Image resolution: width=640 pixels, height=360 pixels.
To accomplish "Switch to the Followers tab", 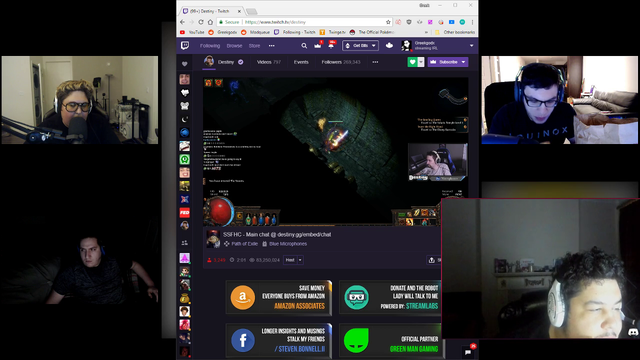I will coord(341,62).
